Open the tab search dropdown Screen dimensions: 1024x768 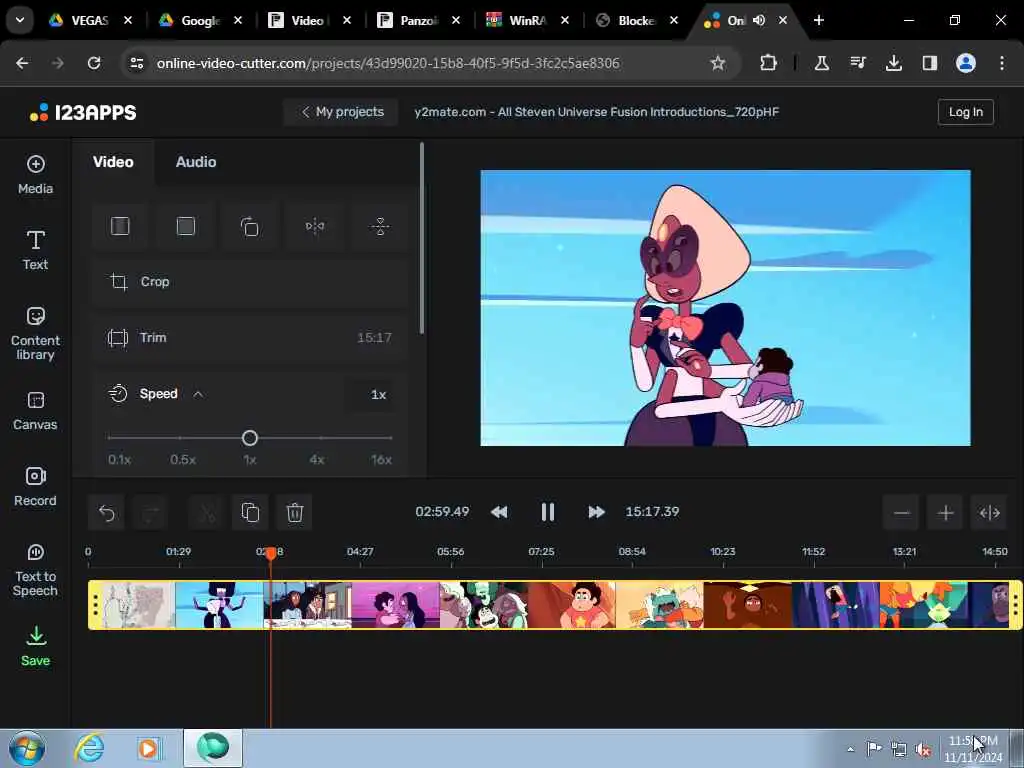click(20, 20)
